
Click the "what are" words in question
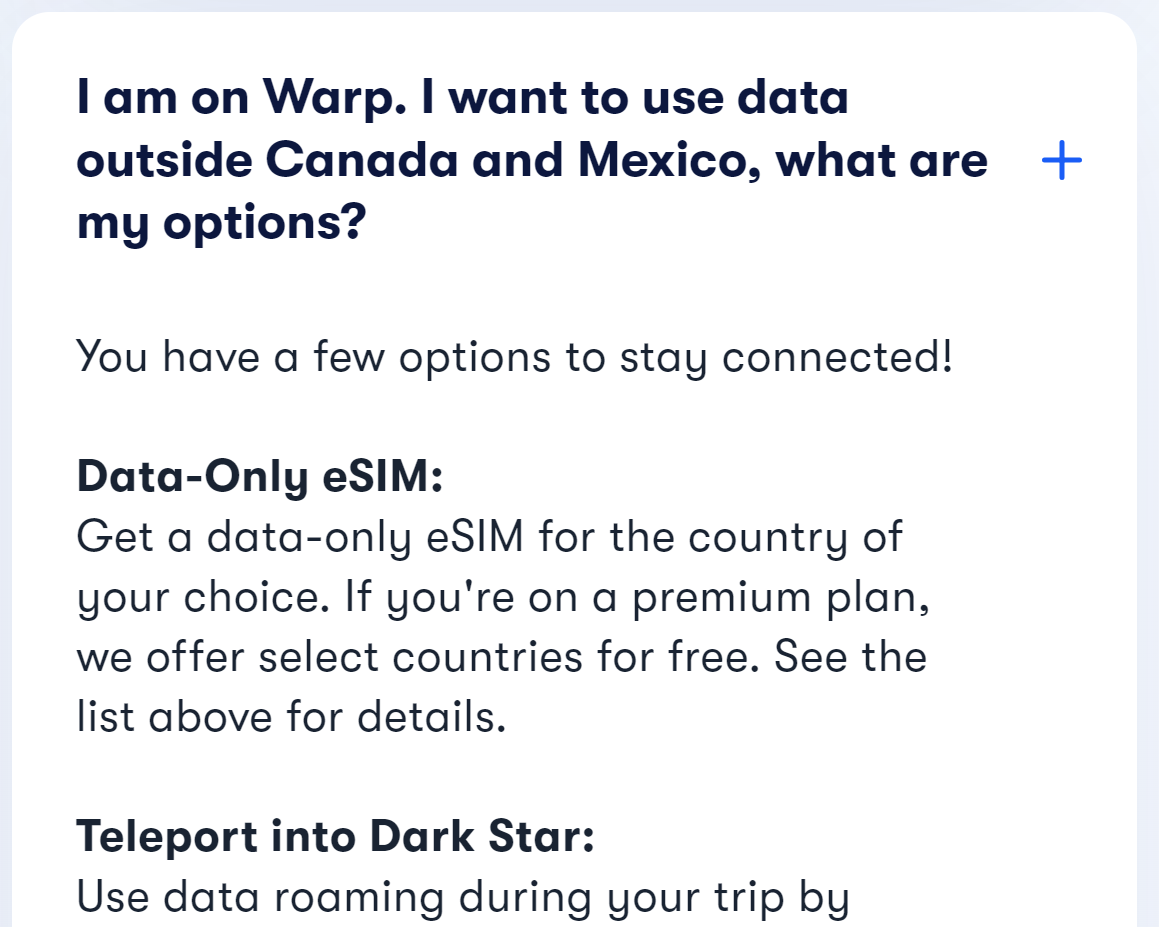(882, 160)
